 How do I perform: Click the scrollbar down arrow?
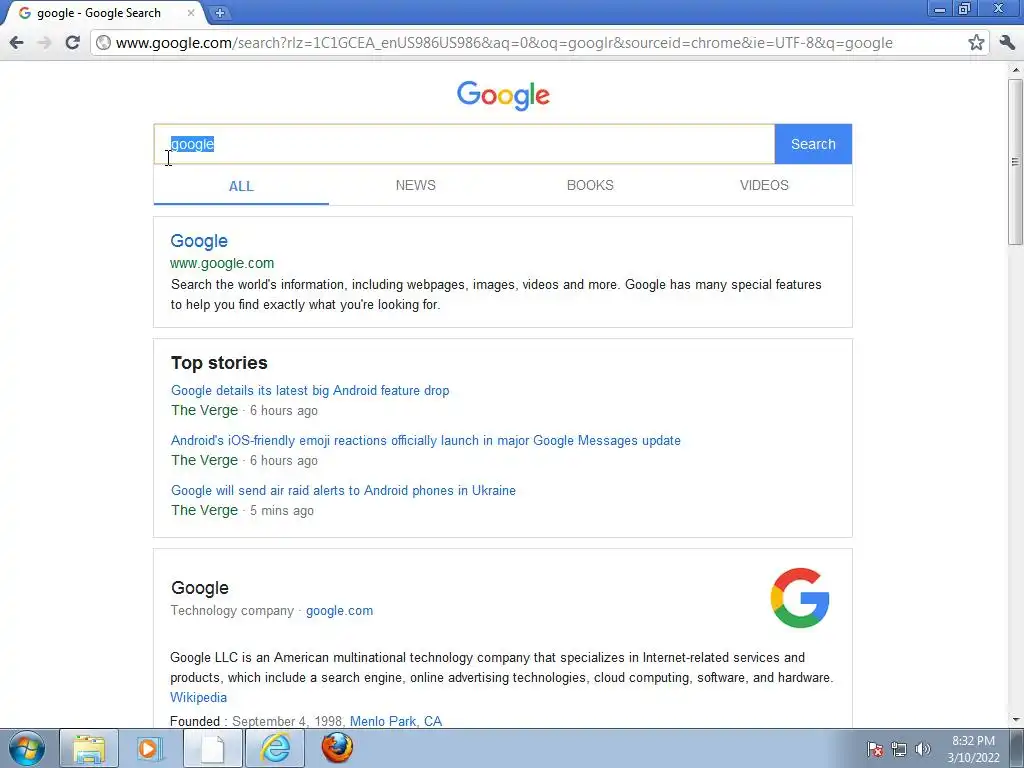coord(1016,720)
